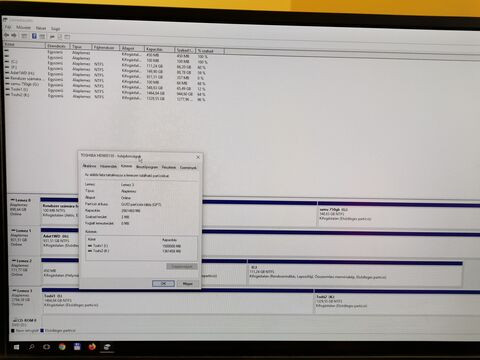This screenshot has width=480, height=360.
Task: Click the black 'Nem lefoglalt' legend swatch
Action: click(x=13, y=331)
